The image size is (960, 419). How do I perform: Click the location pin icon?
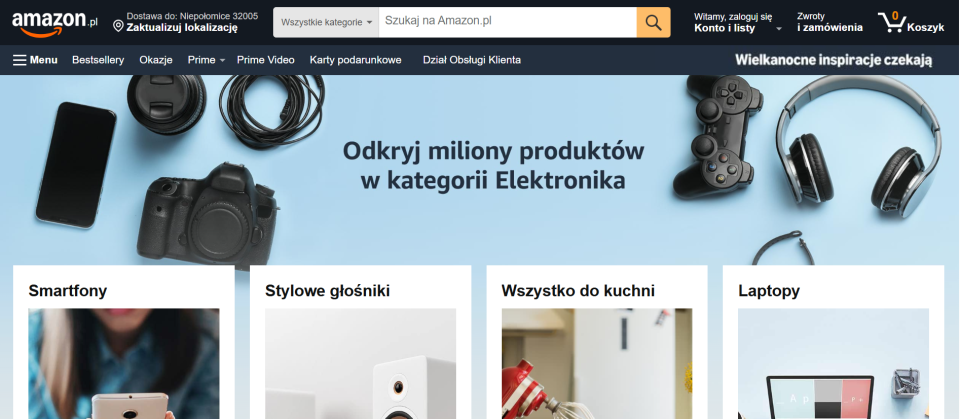coord(119,26)
